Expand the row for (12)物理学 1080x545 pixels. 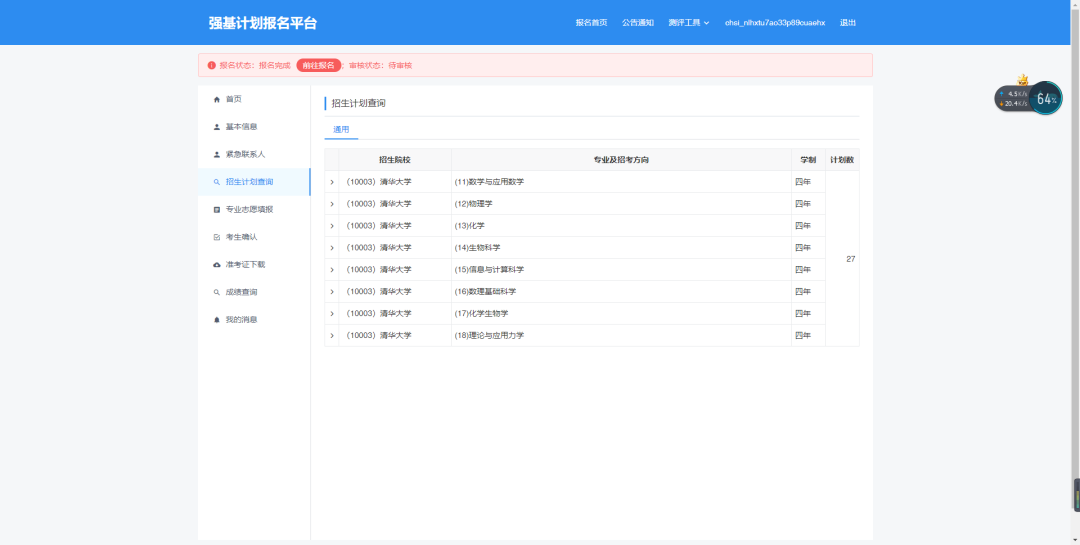(x=331, y=204)
